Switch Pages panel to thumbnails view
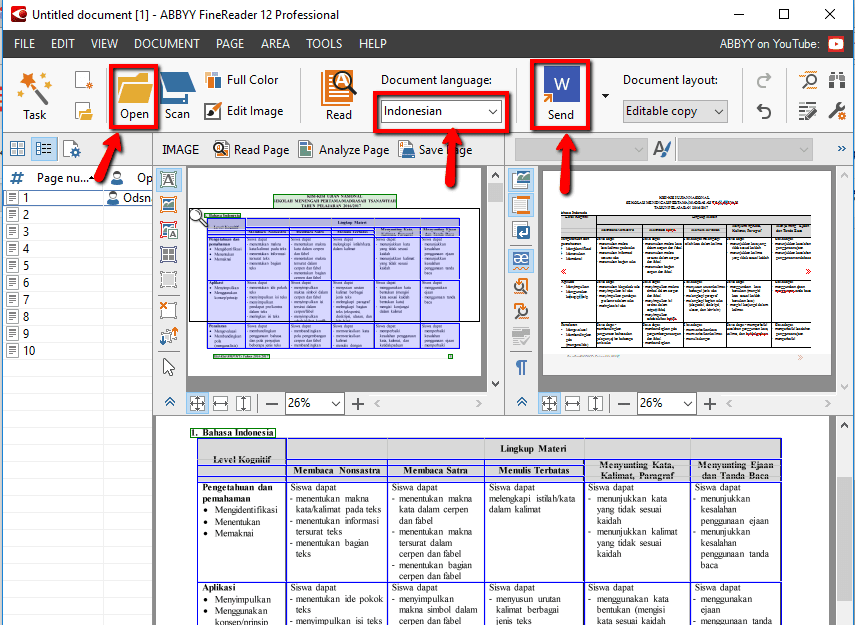Image resolution: width=855 pixels, height=625 pixels. 16,149
